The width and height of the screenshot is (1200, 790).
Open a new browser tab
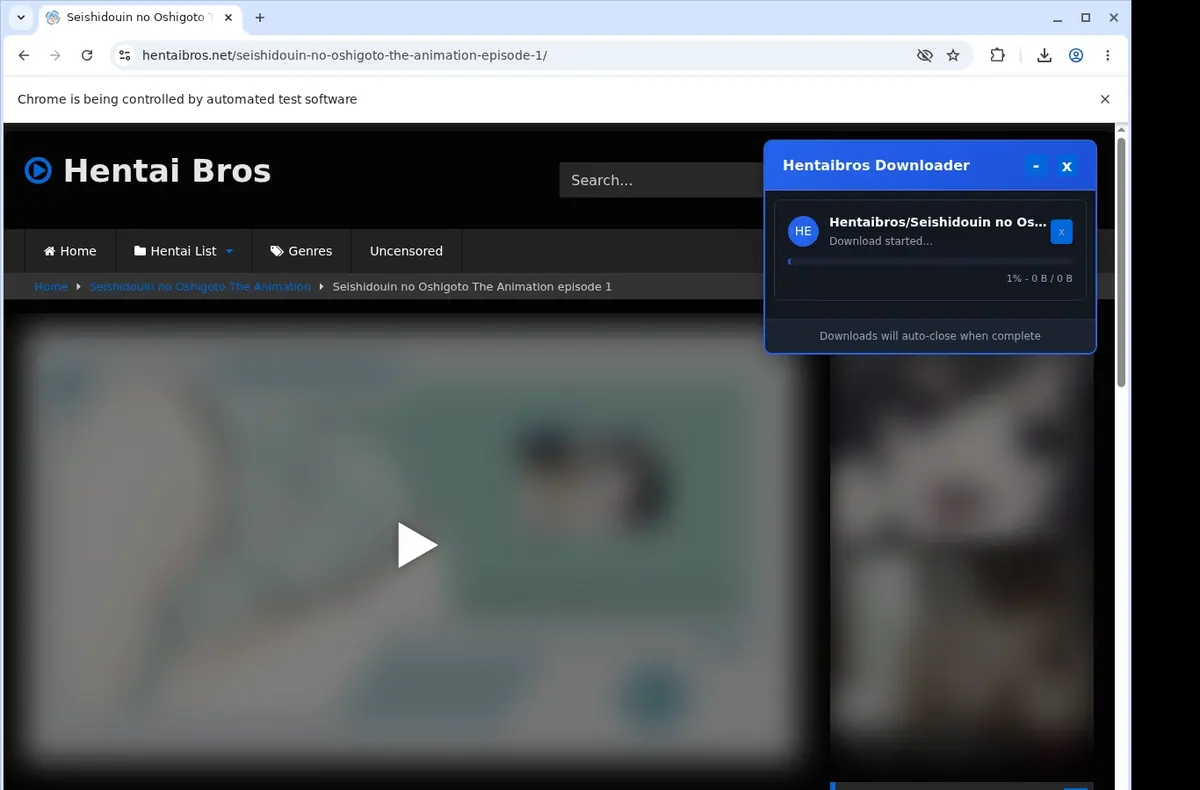coord(260,17)
